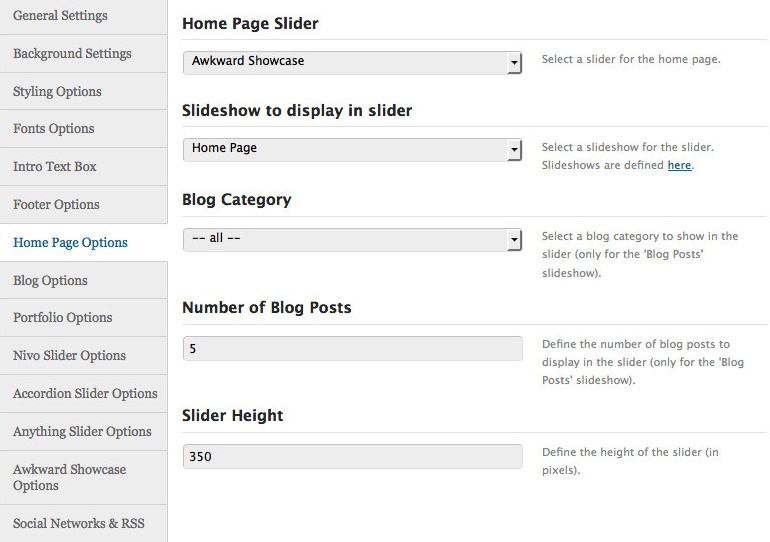770x542 pixels.
Task: Go to Nivo Slider Options
Action: [83, 355]
